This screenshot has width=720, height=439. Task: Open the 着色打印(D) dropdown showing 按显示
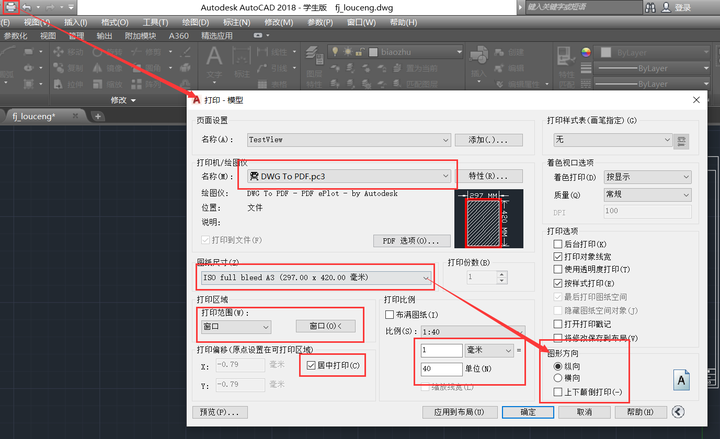coord(647,177)
